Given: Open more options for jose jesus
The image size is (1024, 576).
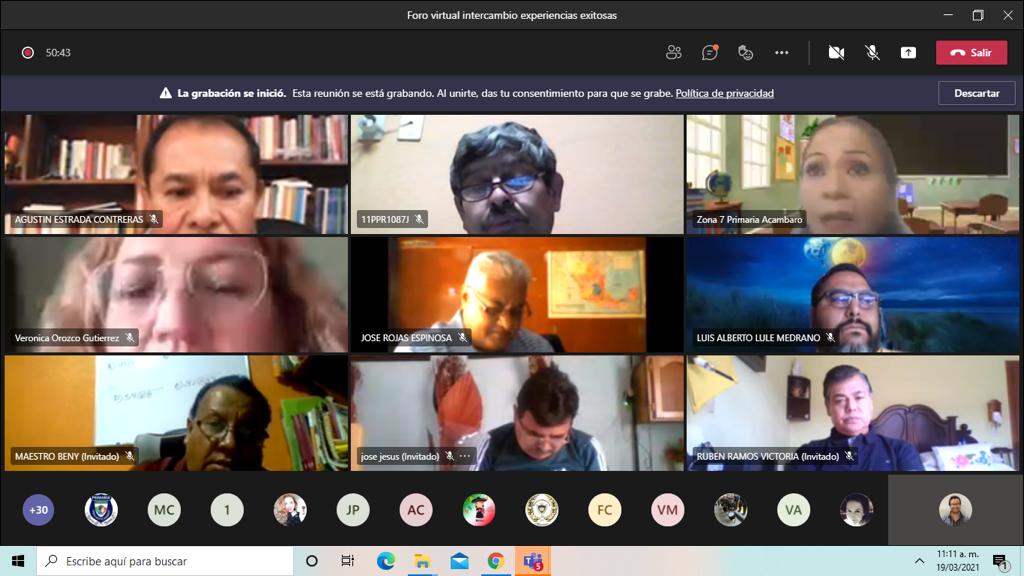Looking at the screenshot, I should pos(465,456).
